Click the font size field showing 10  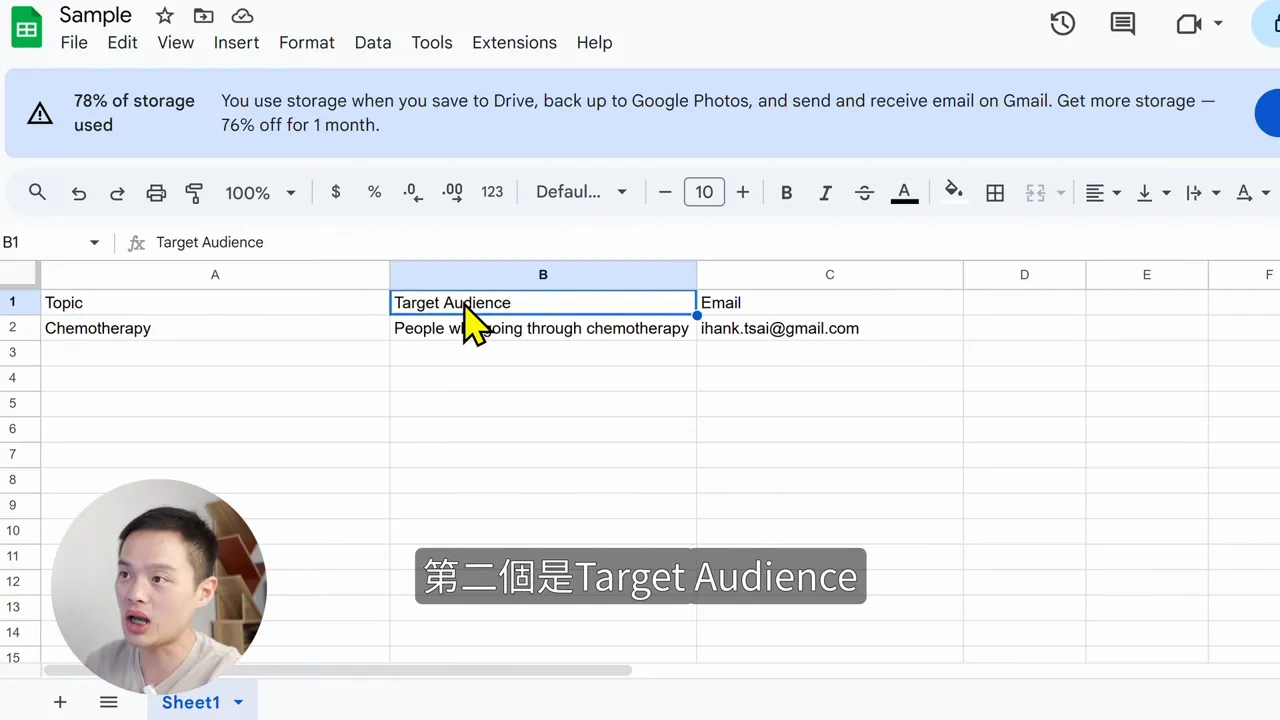(704, 192)
